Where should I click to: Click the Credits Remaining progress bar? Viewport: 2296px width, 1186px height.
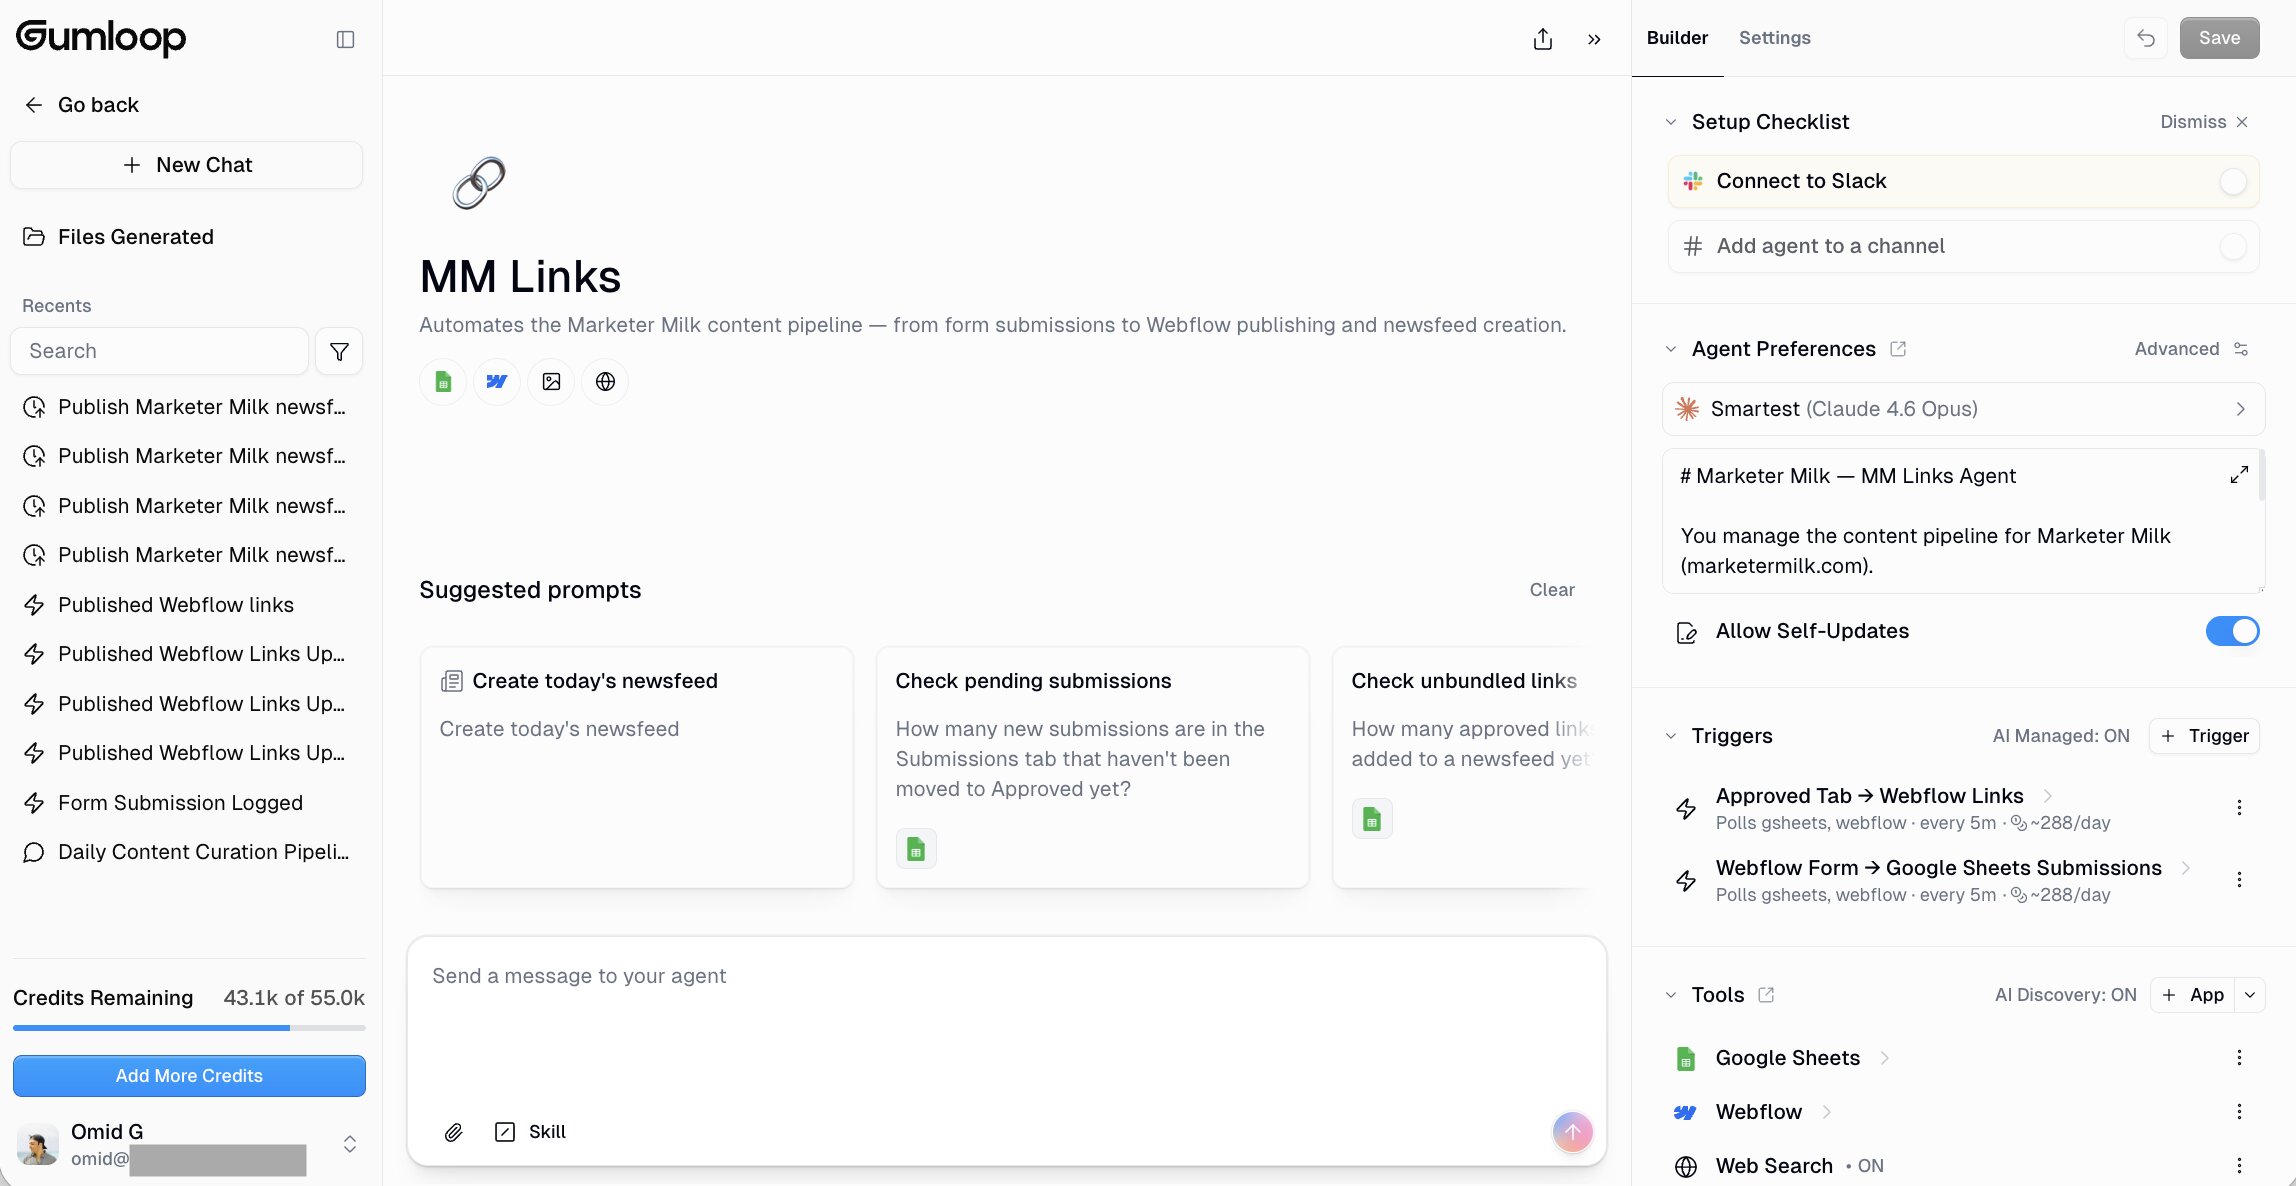pyautogui.click(x=189, y=1027)
